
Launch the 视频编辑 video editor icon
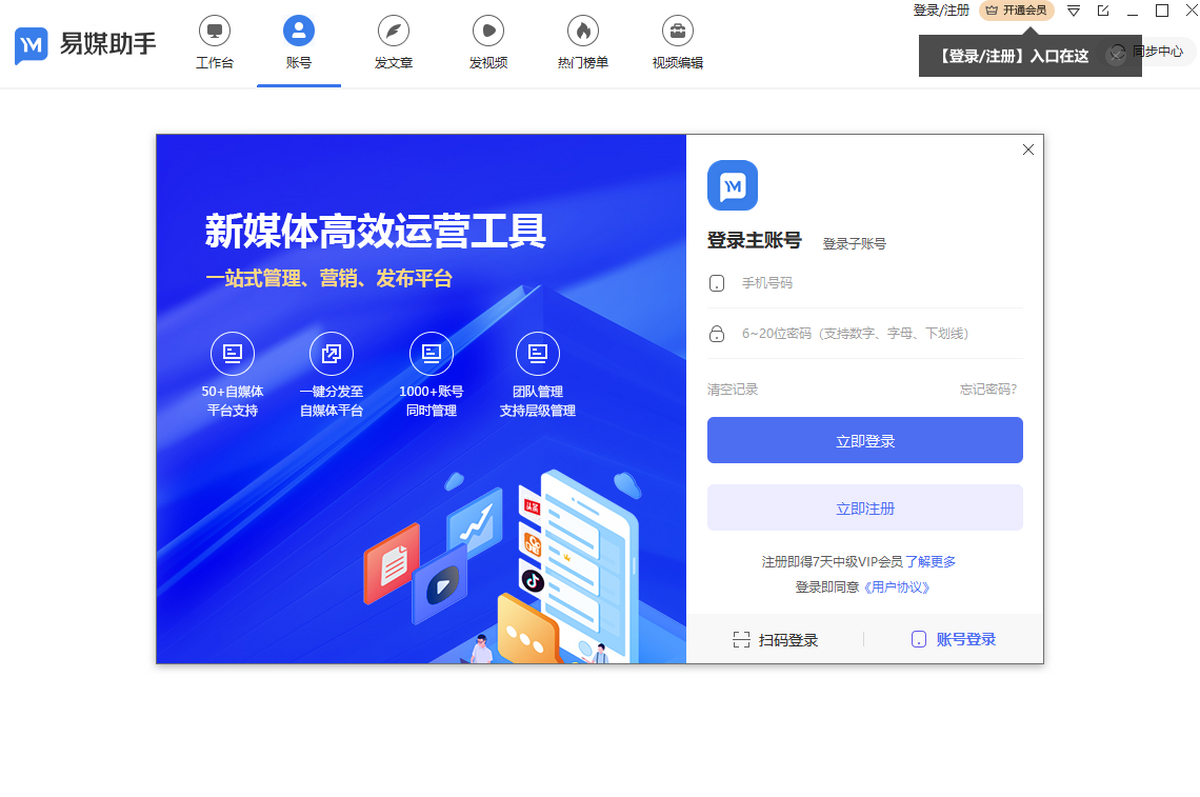tap(677, 42)
